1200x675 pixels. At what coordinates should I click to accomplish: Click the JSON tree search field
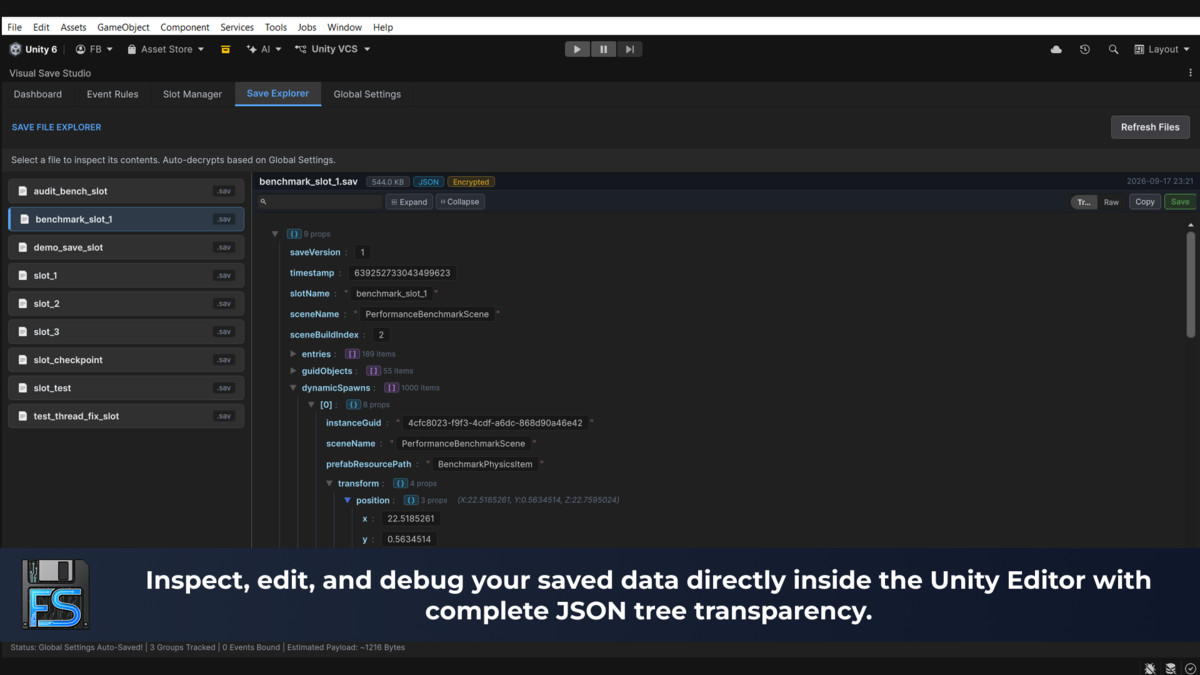tap(320, 202)
